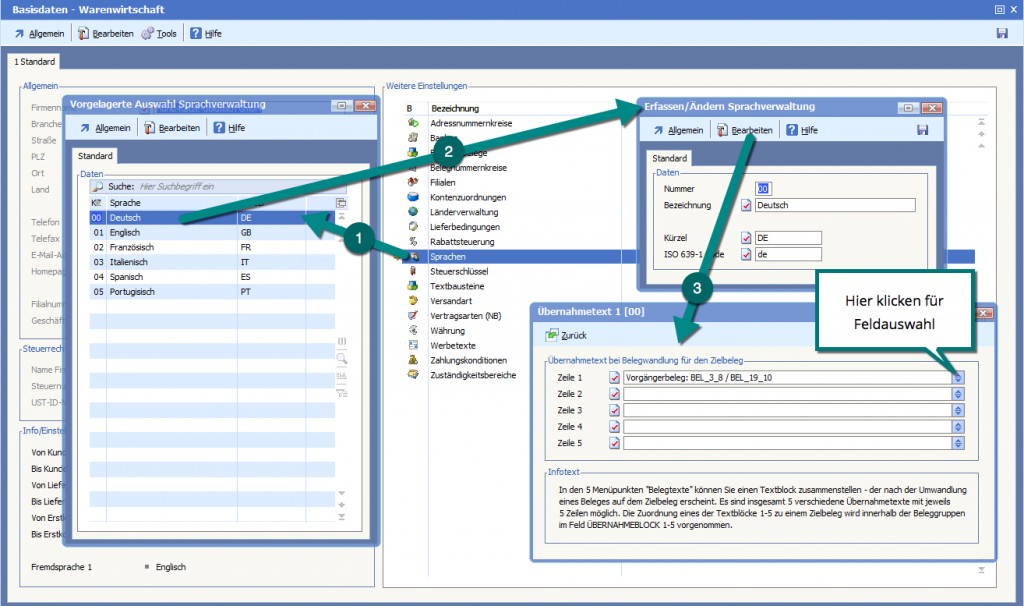1024x606 pixels.
Task: Click into the Zeile 4 text field
Action: (x=786, y=427)
